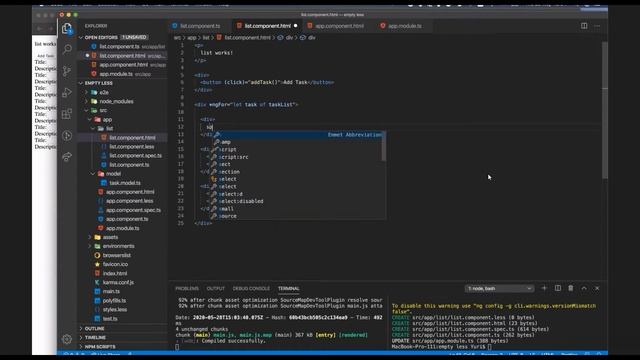Click the editor vertical scrollbar
640x360 pixels.
coord(605,109)
